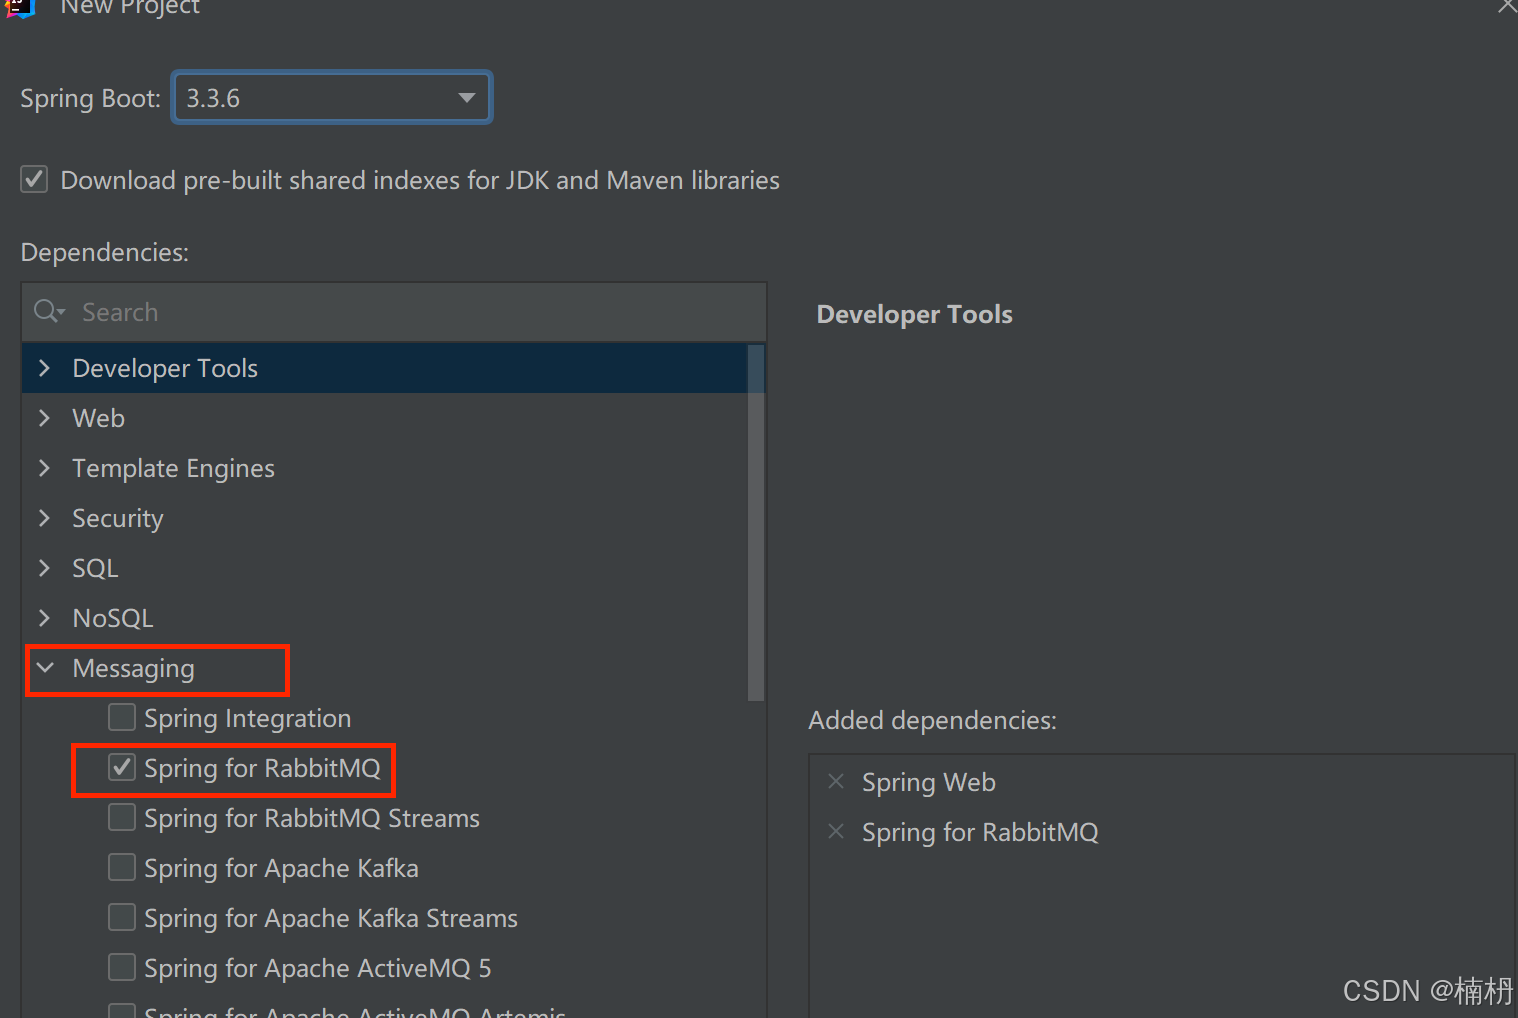Viewport: 1518px width, 1018px height.
Task: Expand the Web category
Action: tap(44, 418)
